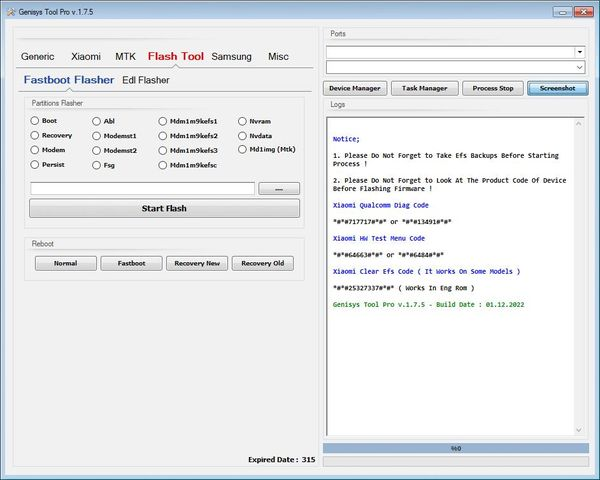Pick the Modemst2 partition option
Image resolution: width=600 pixels, height=480 pixels.
(x=96, y=150)
